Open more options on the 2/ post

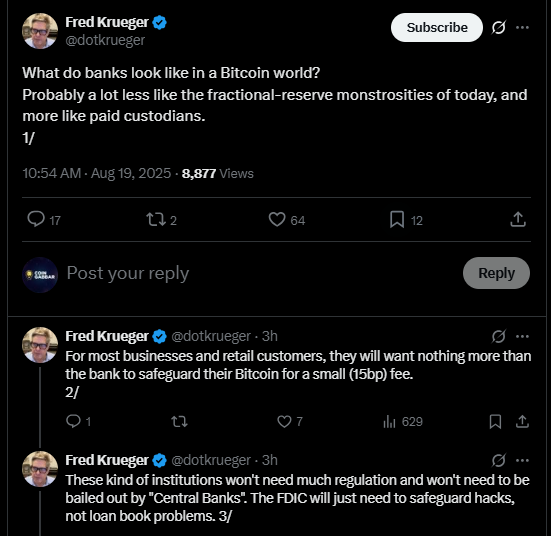point(523,336)
